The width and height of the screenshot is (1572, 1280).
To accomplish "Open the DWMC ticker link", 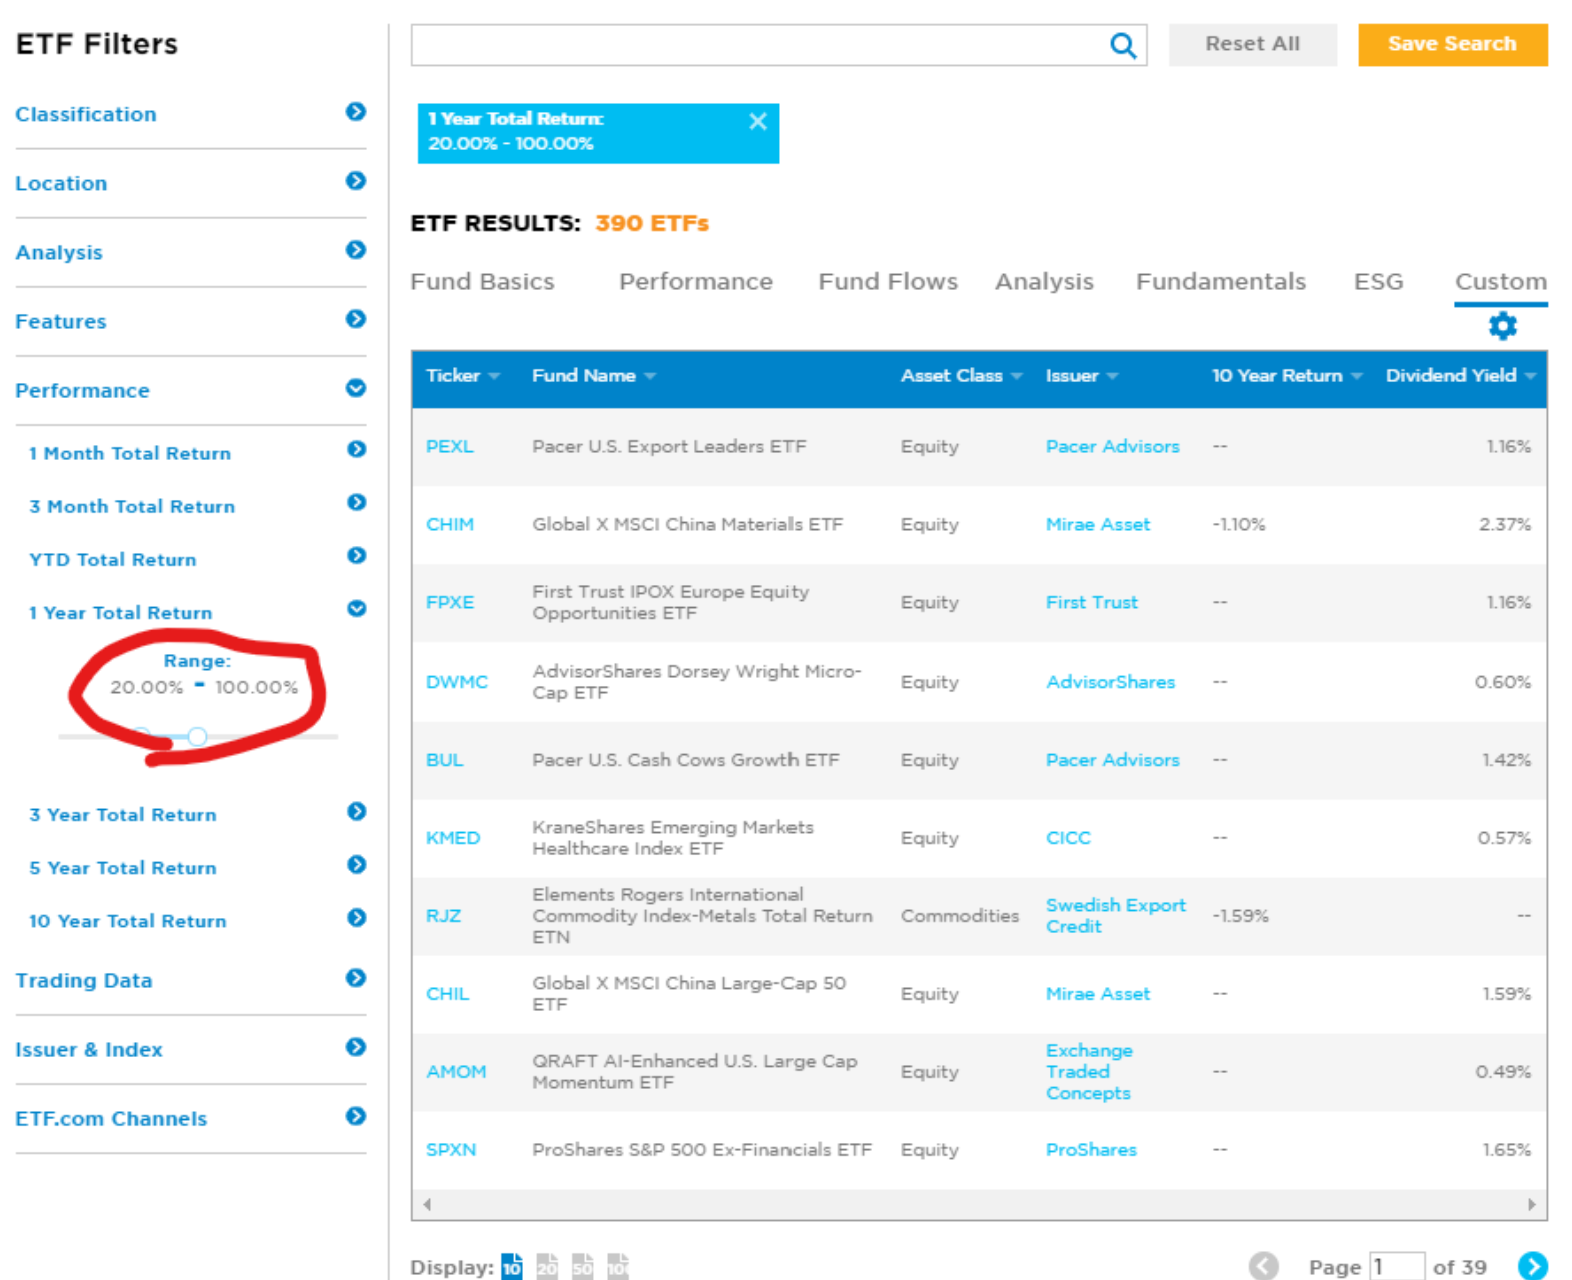I will click(x=457, y=682).
